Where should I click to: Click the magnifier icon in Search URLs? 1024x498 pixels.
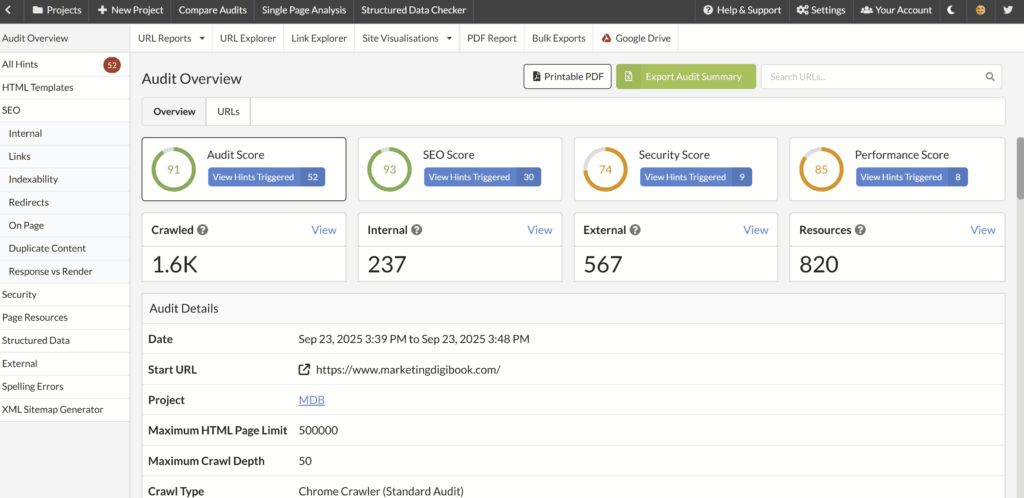click(x=990, y=77)
